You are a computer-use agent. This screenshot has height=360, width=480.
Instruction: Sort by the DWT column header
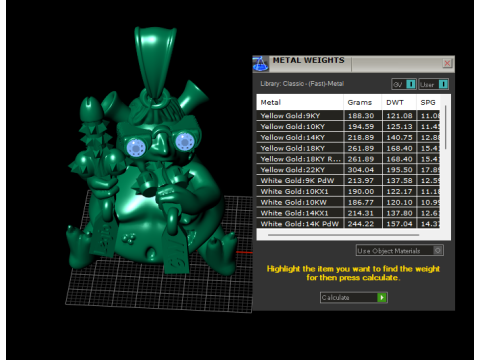pyautogui.click(x=399, y=102)
